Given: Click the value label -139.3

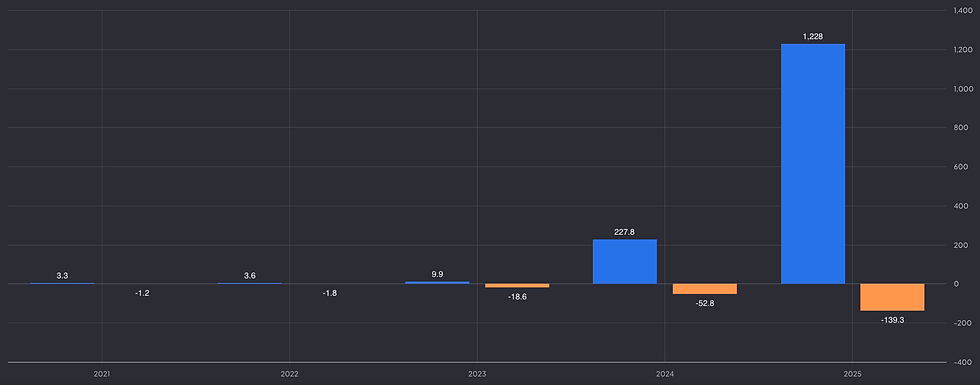Looking at the screenshot, I should pos(892,319).
